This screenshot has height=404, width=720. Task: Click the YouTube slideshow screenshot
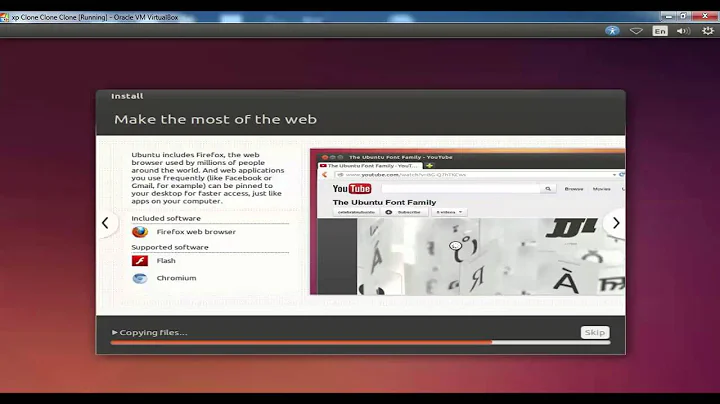(467, 222)
